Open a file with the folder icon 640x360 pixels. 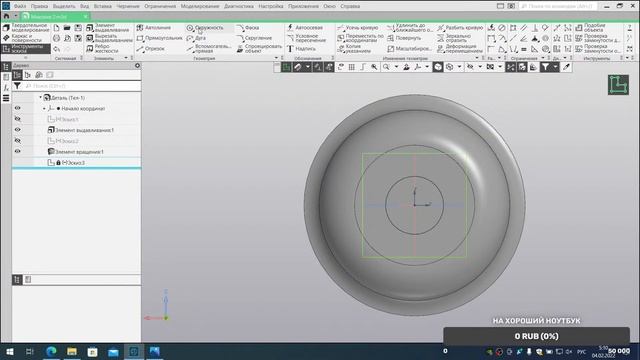pos(67,28)
